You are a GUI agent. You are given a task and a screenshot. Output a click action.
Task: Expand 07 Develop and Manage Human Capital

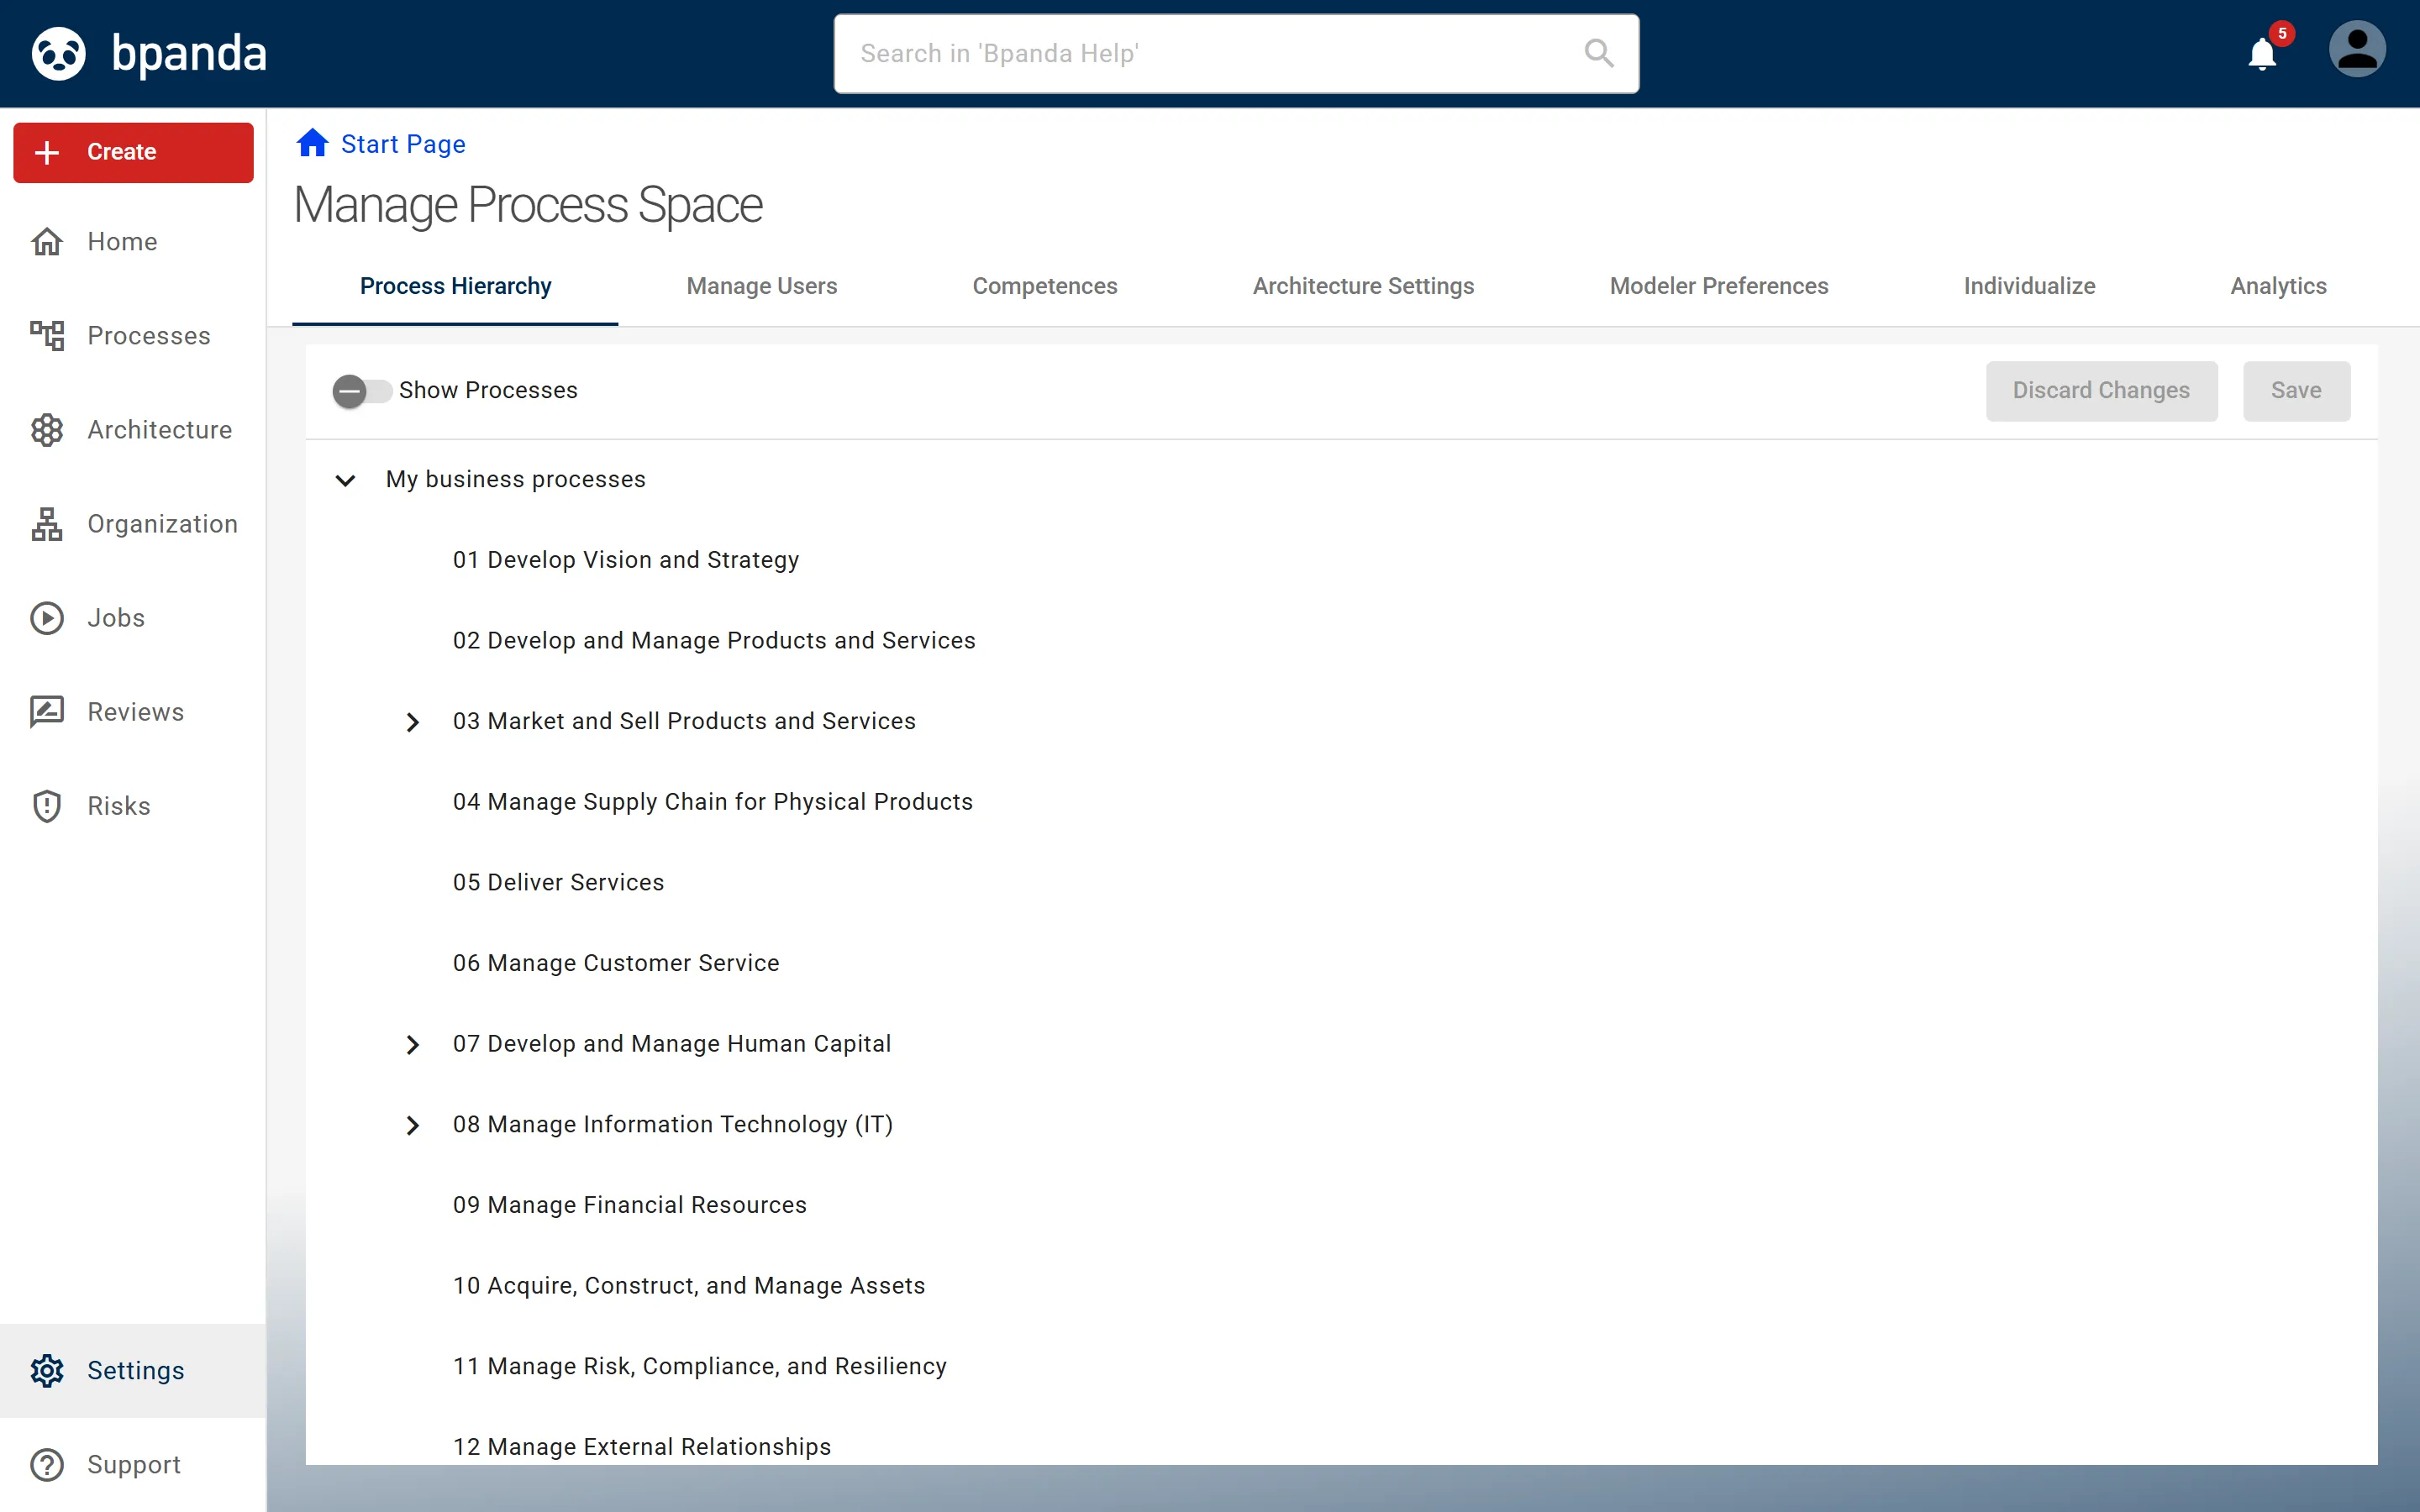point(412,1045)
